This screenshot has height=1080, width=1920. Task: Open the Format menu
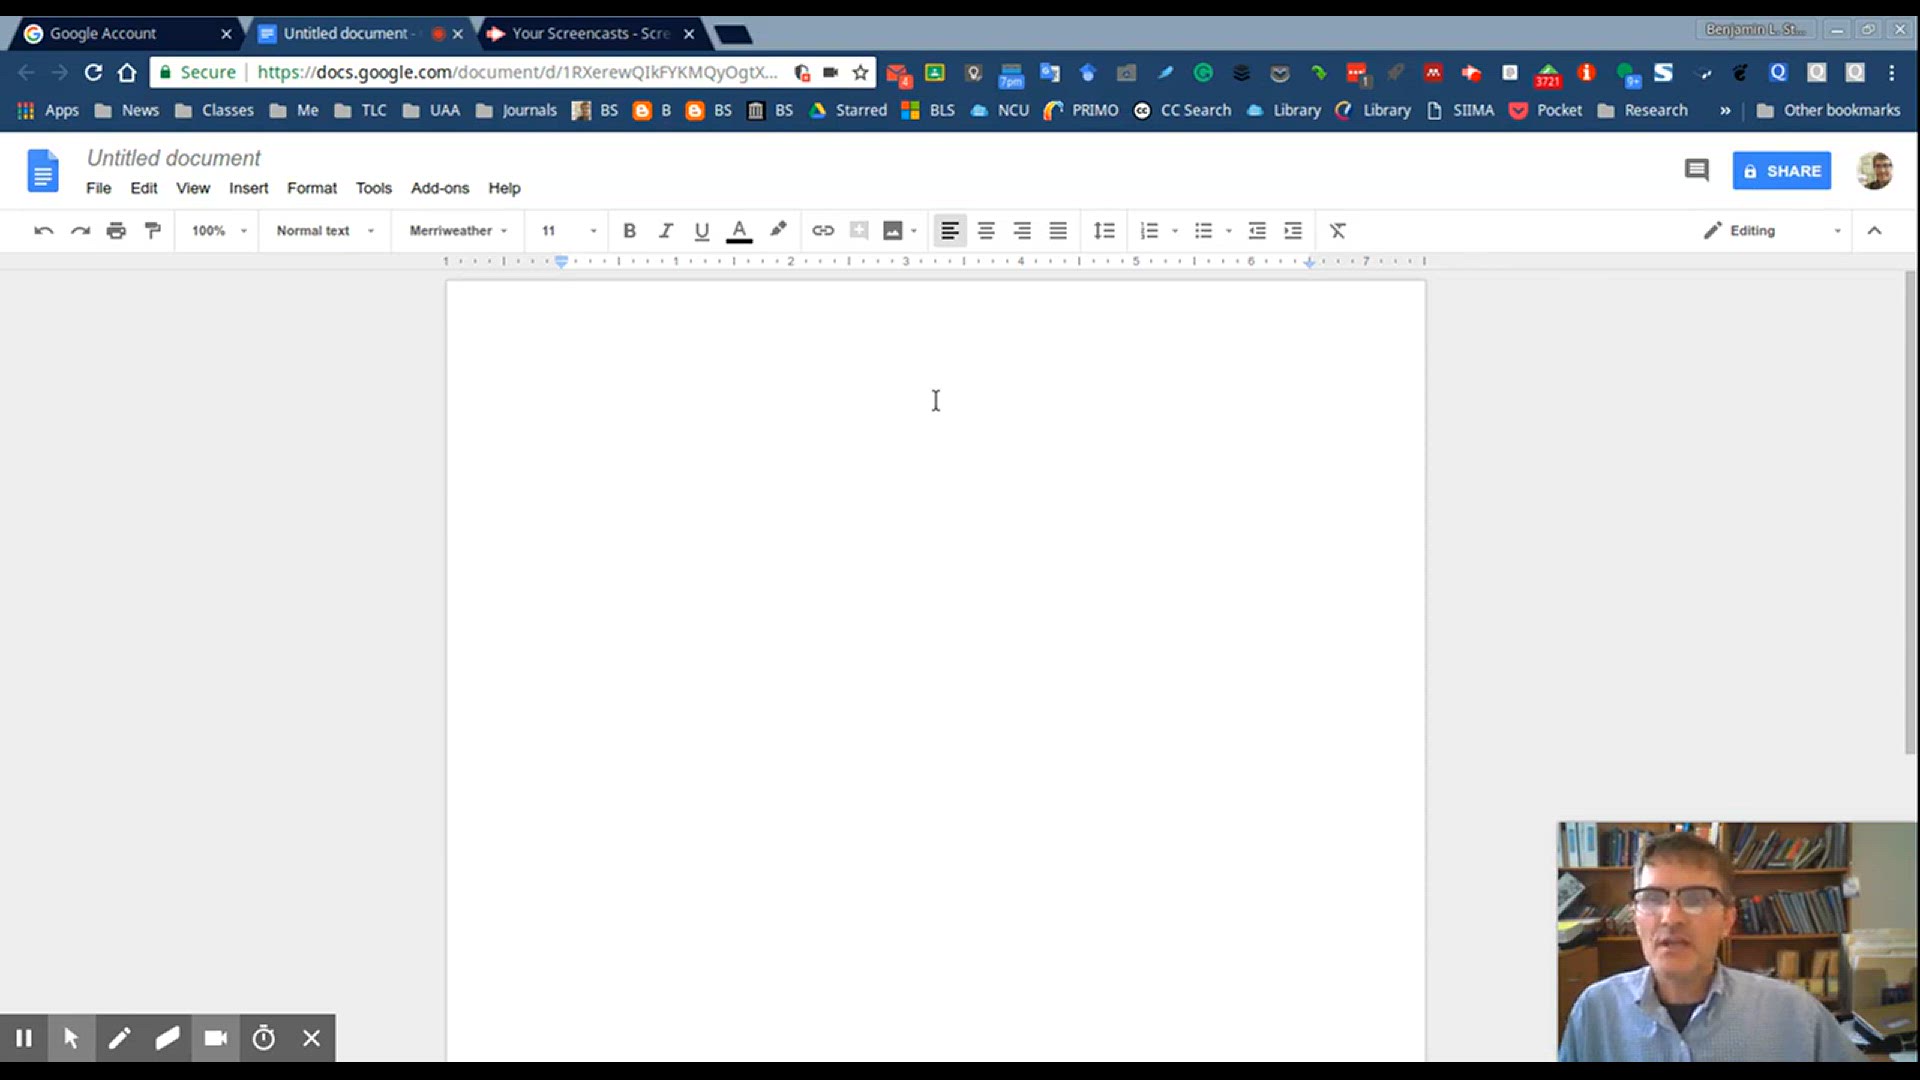tap(311, 187)
